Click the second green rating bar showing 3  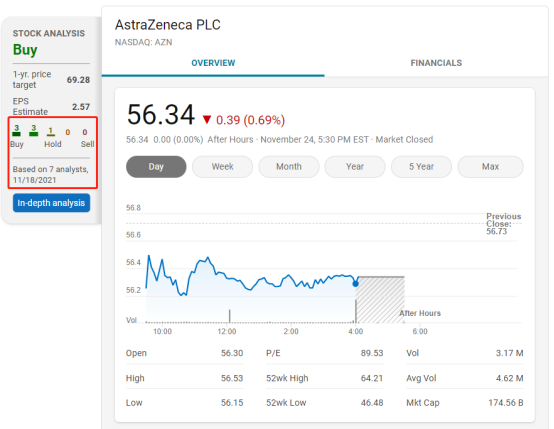pos(34,134)
